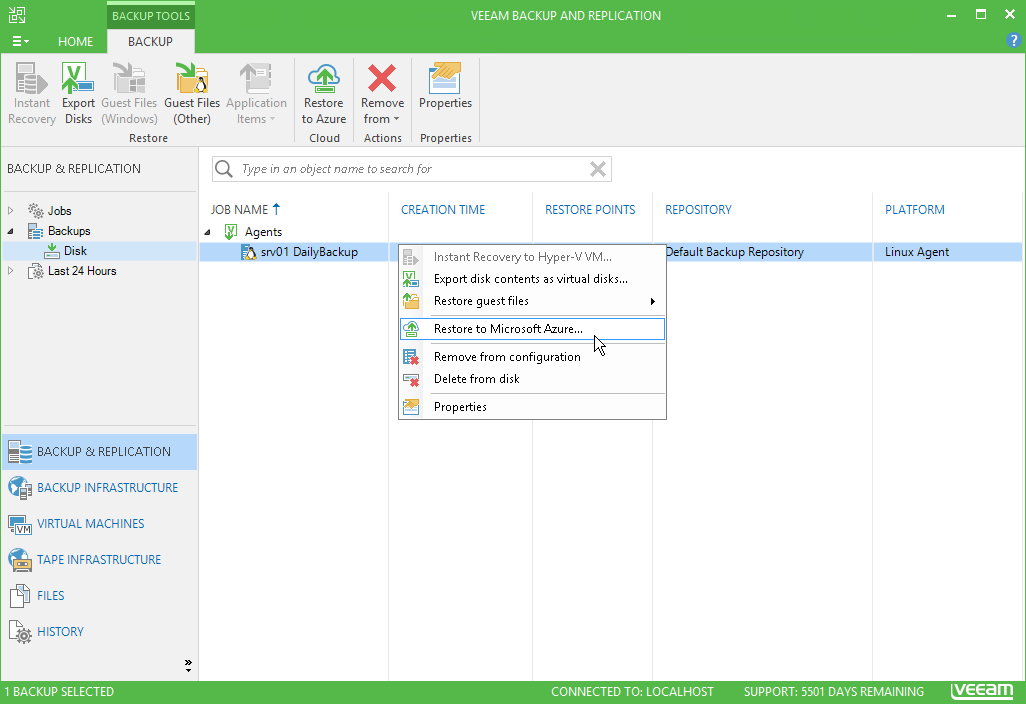Viewport: 1026px width, 704px height.
Task: Sort by the RESTORE POINTS column header
Action: click(590, 209)
